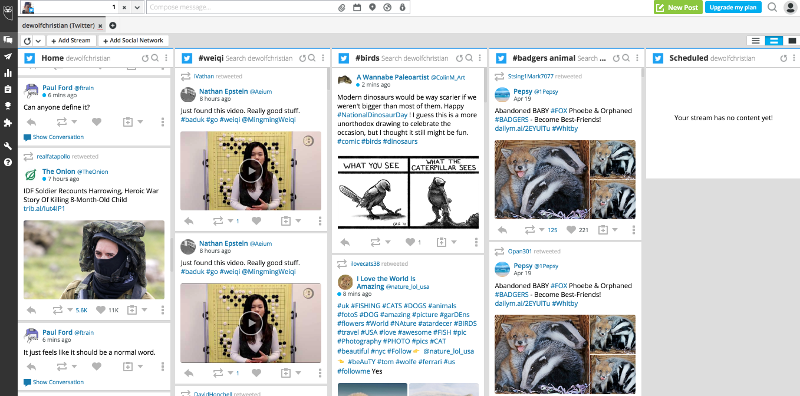Open Assignments clipboard icon in sidebar
This screenshot has height=396, width=800.
click(x=8, y=89)
